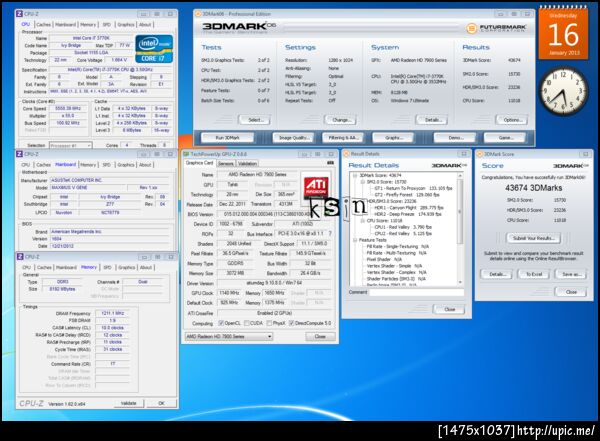This screenshot has height=441, width=600.
Task: Toggle the OpenCL checkbox
Action: click(x=221, y=323)
